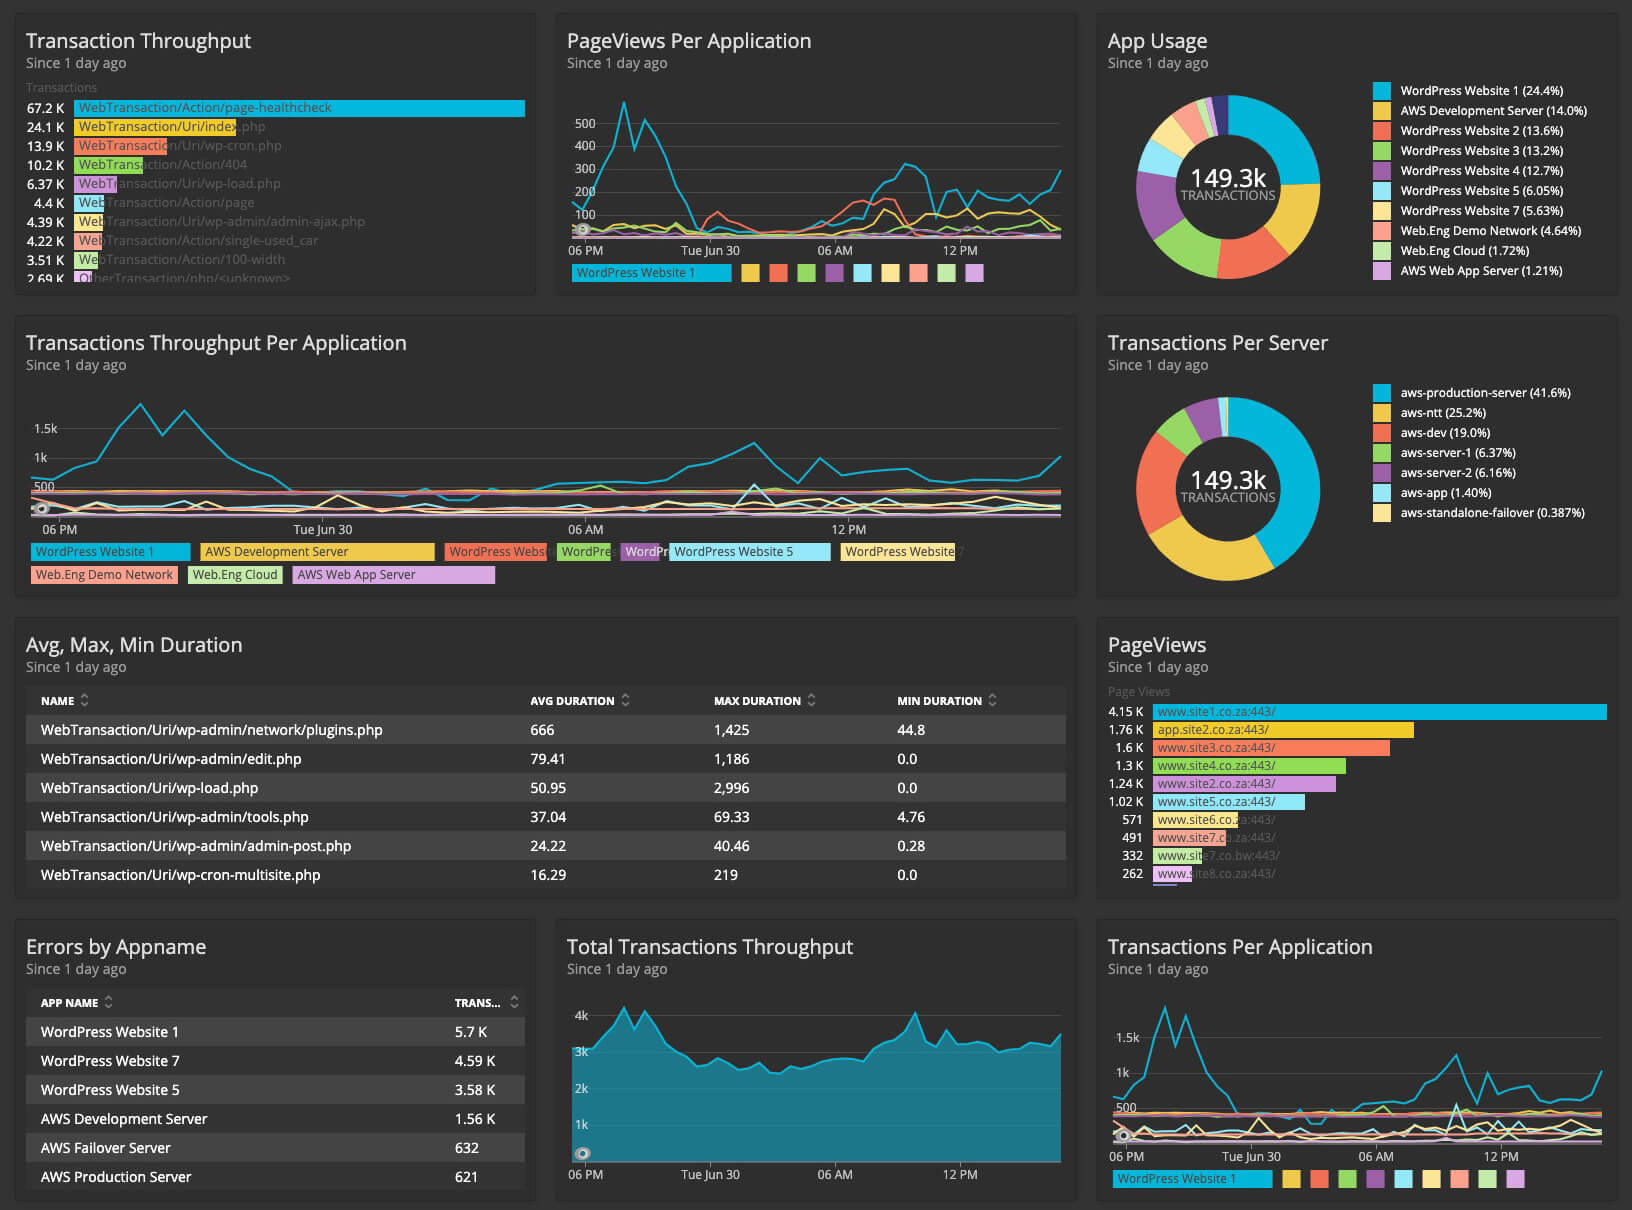Sort Errors table by Trans... column arrows
The width and height of the screenshot is (1632, 1210).
514,1002
